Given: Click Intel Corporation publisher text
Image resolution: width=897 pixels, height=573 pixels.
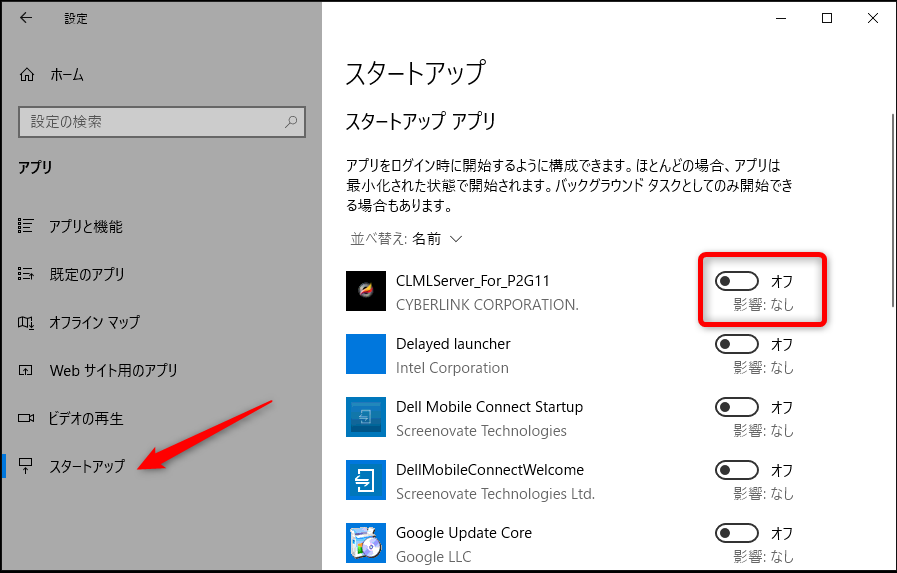Looking at the screenshot, I should (x=452, y=368).
